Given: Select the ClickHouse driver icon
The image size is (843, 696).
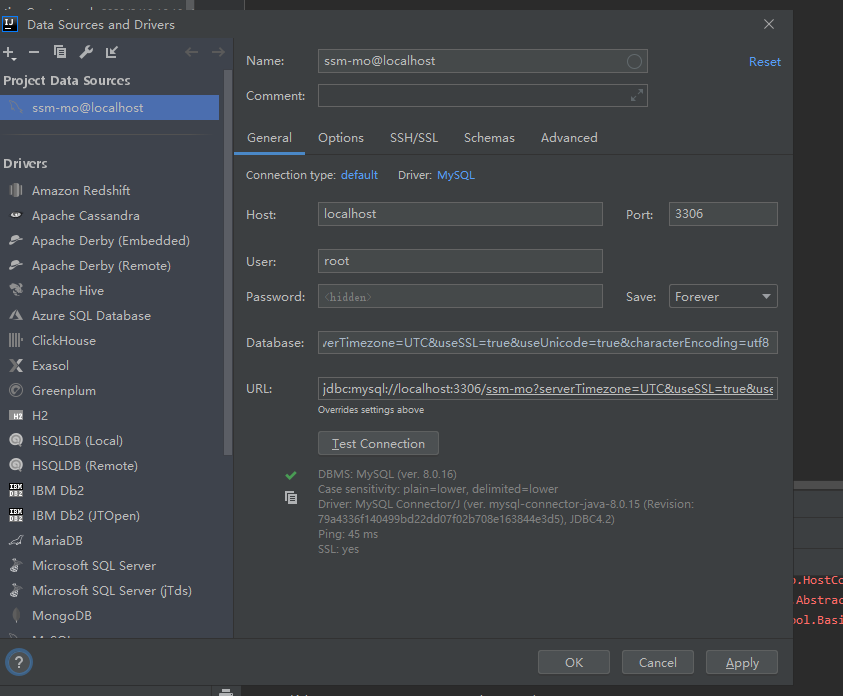Looking at the screenshot, I should click(x=16, y=340).
